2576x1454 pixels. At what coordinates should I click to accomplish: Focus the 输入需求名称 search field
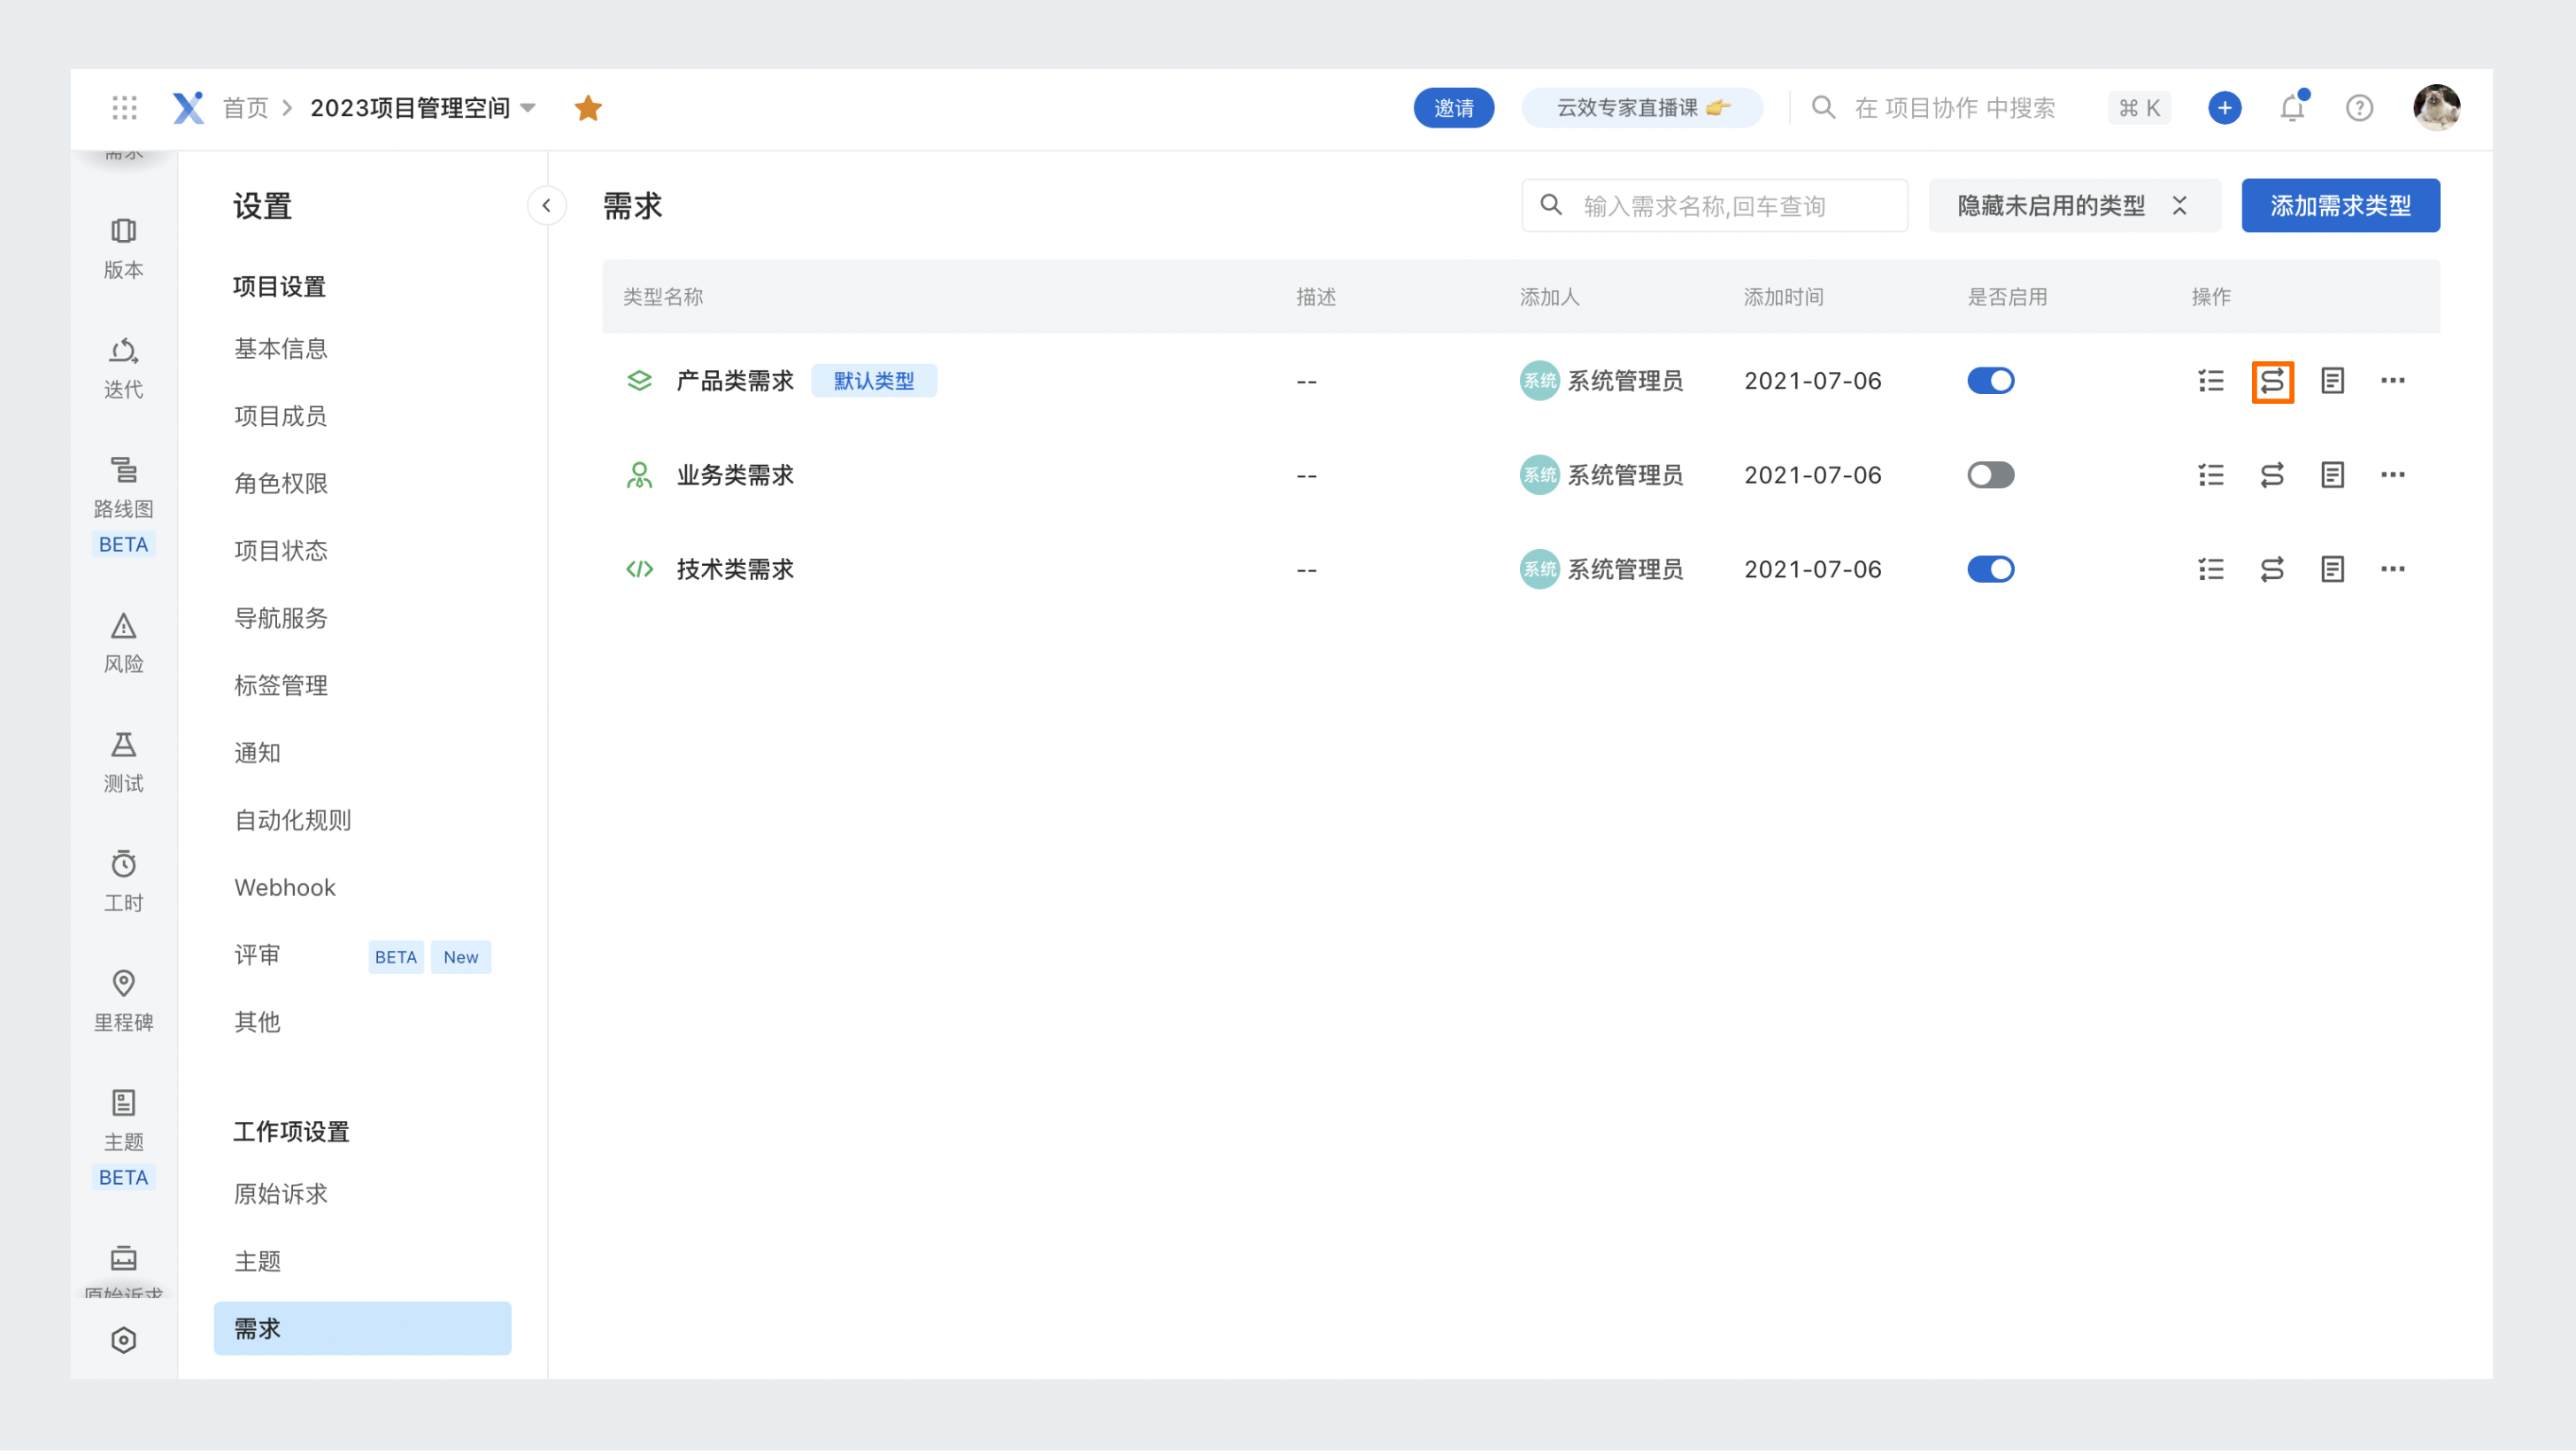click(1714, 206)
